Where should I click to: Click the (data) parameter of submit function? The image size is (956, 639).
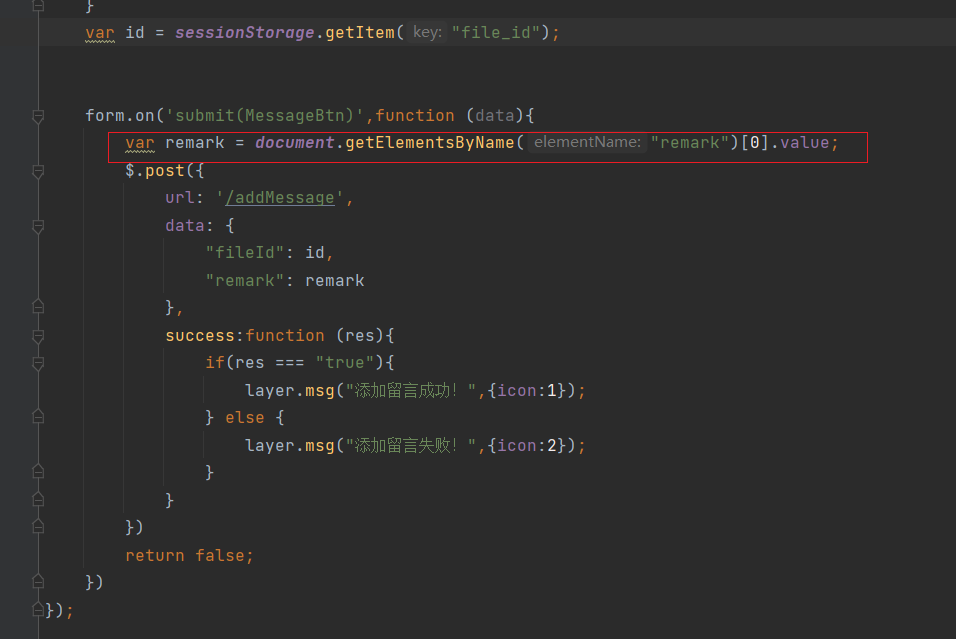(494, 116)
